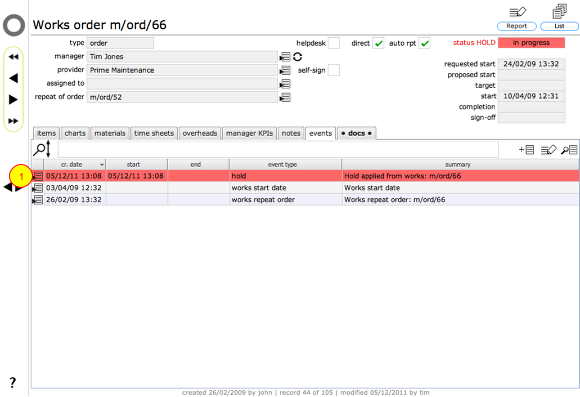
Task: Open works start date row icon
Action: click(38, 188)
